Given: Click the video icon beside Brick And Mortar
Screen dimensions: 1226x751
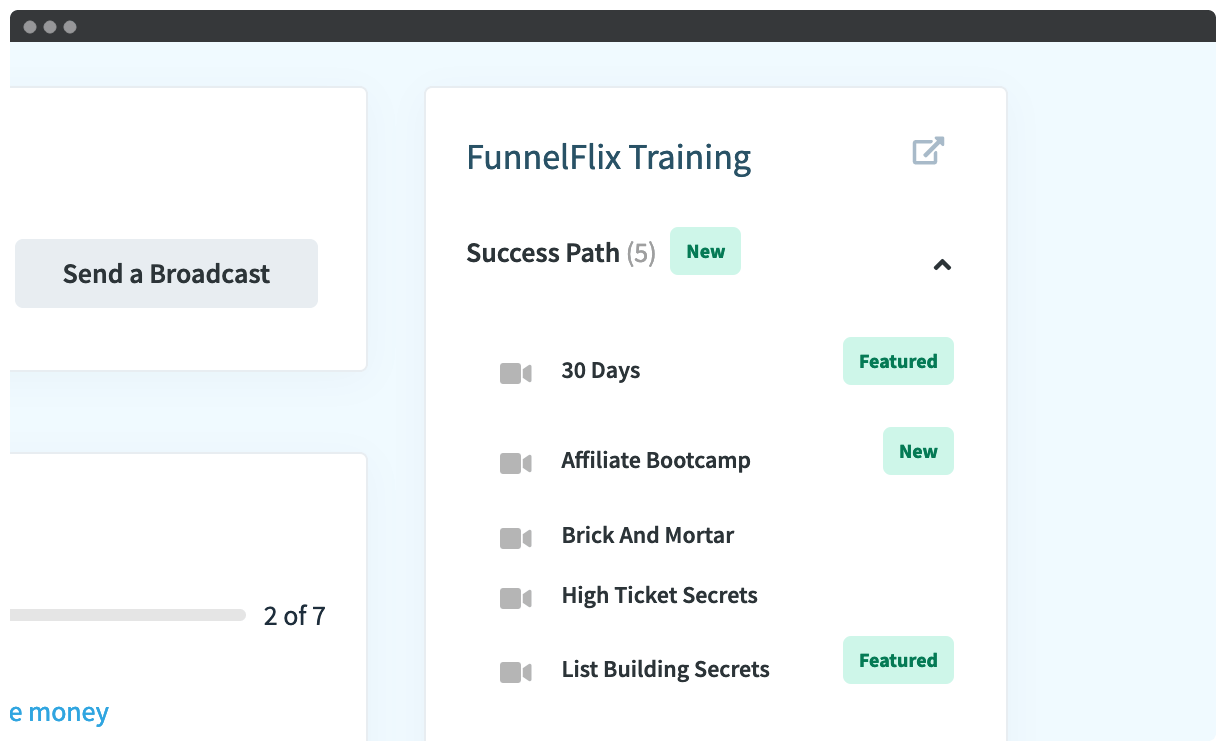Looking at the screenshot, I should tap(515, 538).
